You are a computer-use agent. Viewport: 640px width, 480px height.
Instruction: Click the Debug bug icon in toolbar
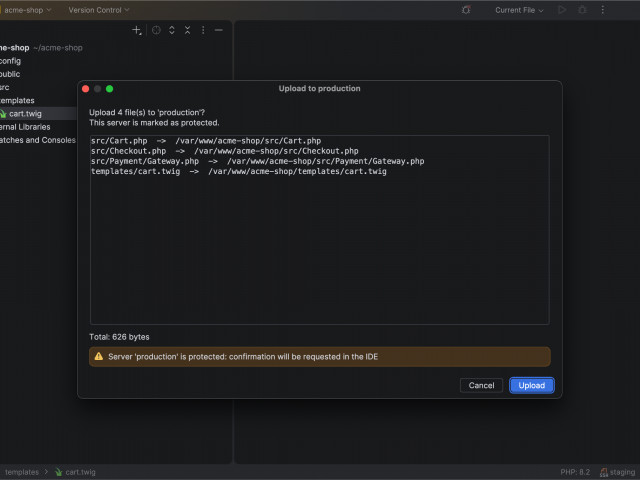pyautogui.click(x=582, y=10)
